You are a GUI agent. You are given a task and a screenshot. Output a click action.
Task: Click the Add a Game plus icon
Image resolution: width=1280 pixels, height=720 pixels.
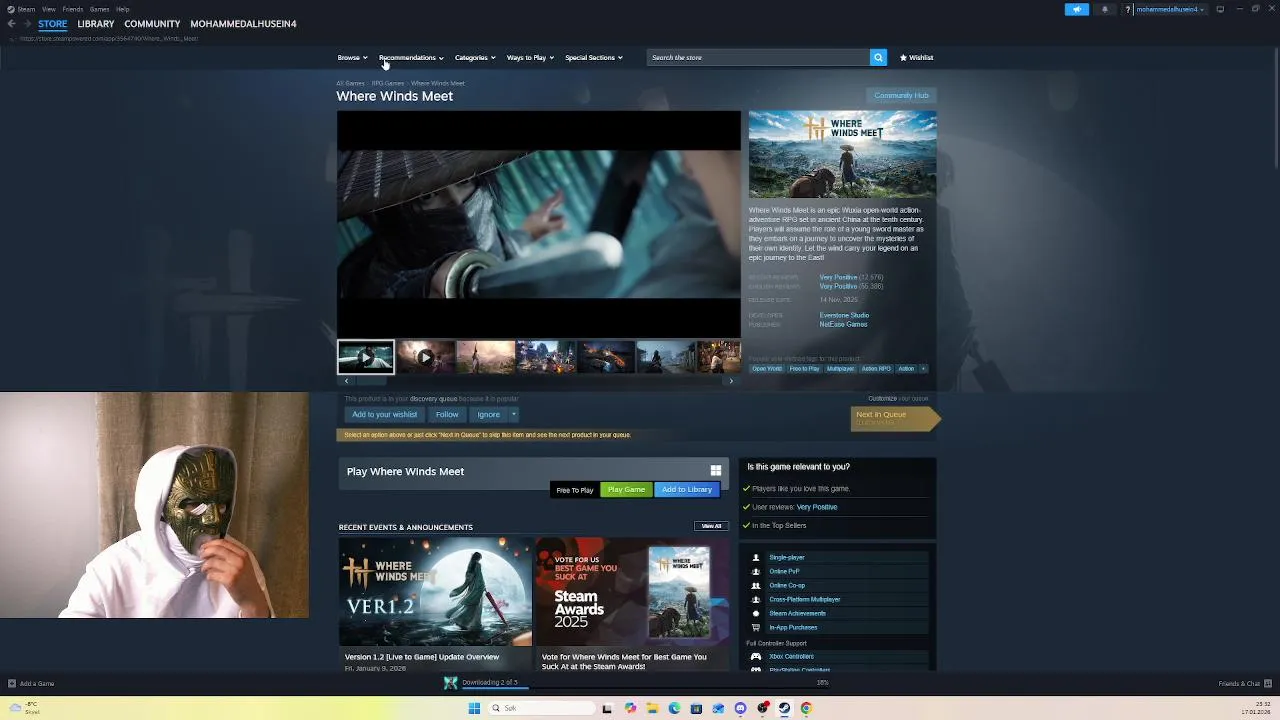tap(12, 683)
